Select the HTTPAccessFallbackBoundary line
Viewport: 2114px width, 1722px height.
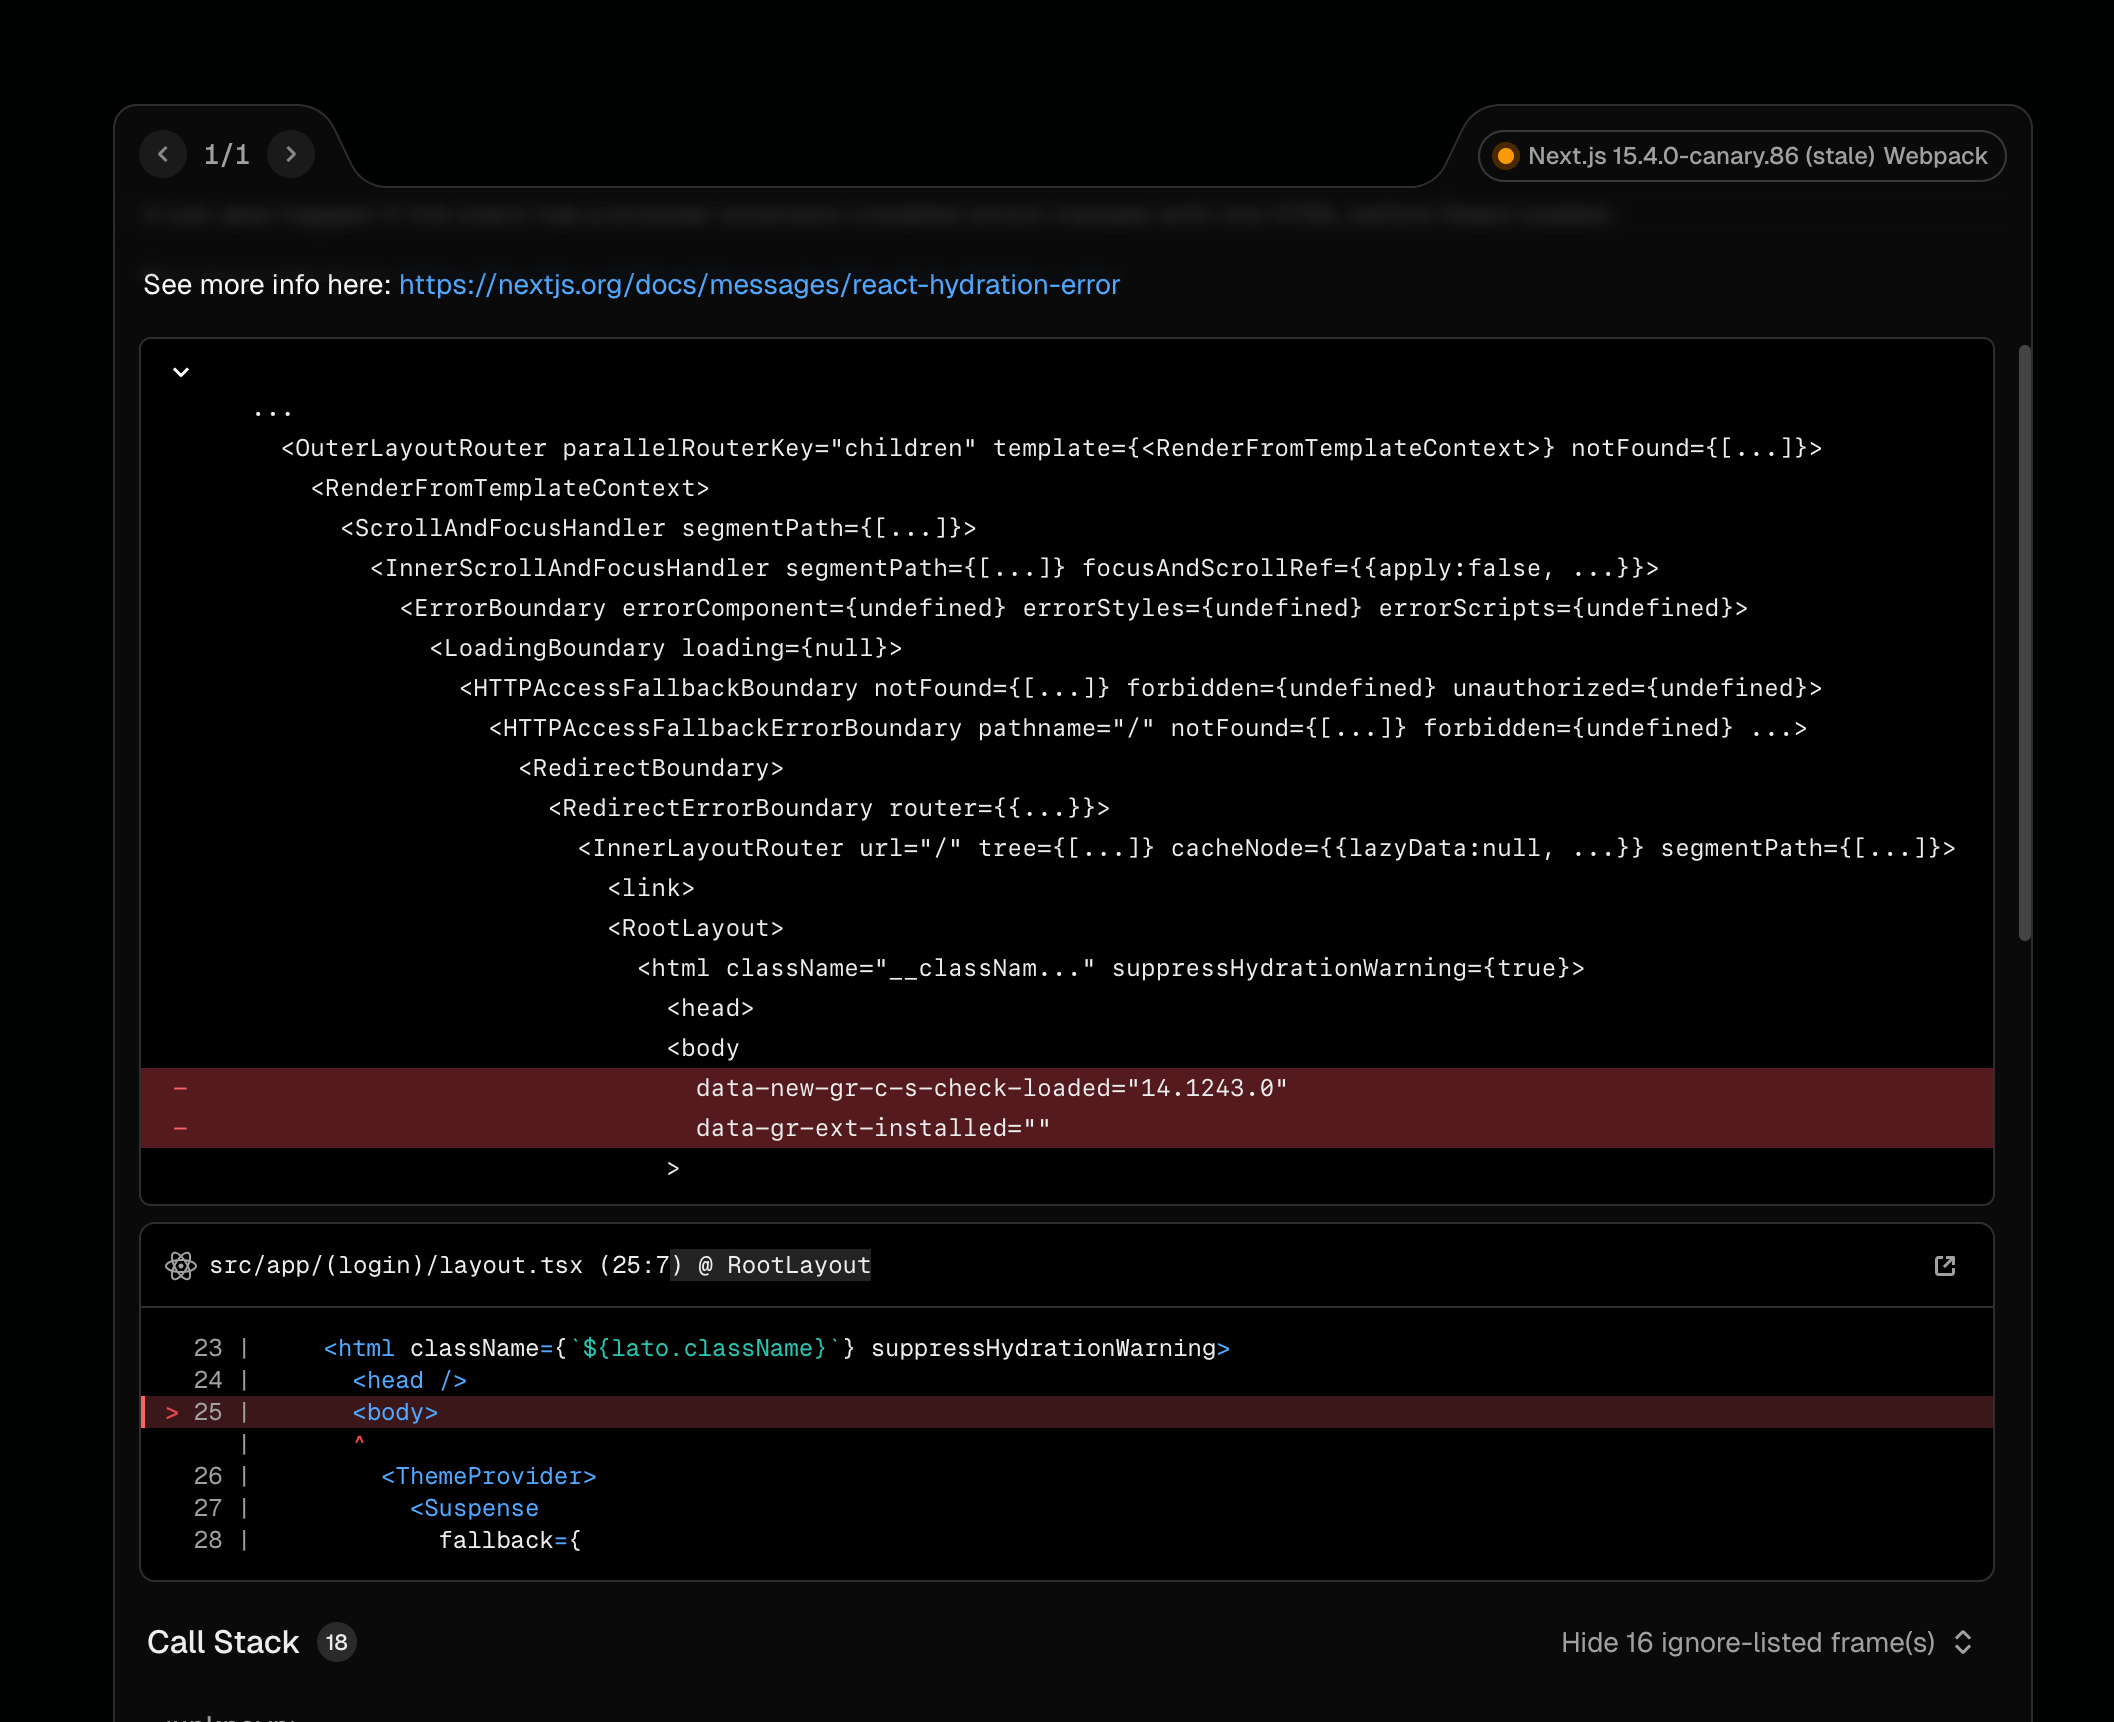click(1140, 688)
